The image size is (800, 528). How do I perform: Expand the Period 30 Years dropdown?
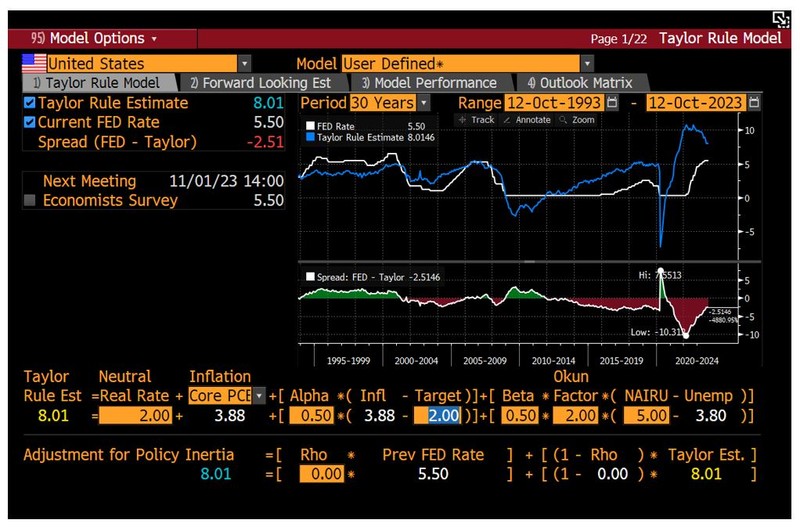coord(424,103)
